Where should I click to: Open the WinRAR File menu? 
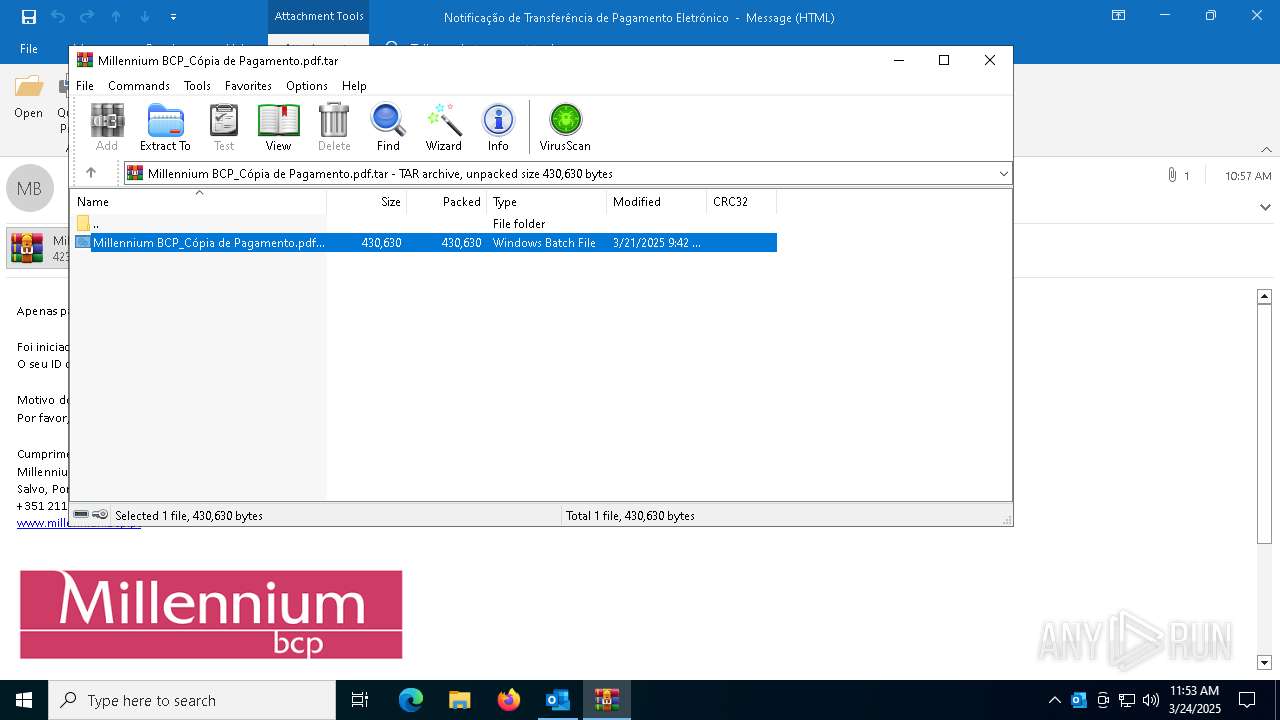tap(85, 86)
